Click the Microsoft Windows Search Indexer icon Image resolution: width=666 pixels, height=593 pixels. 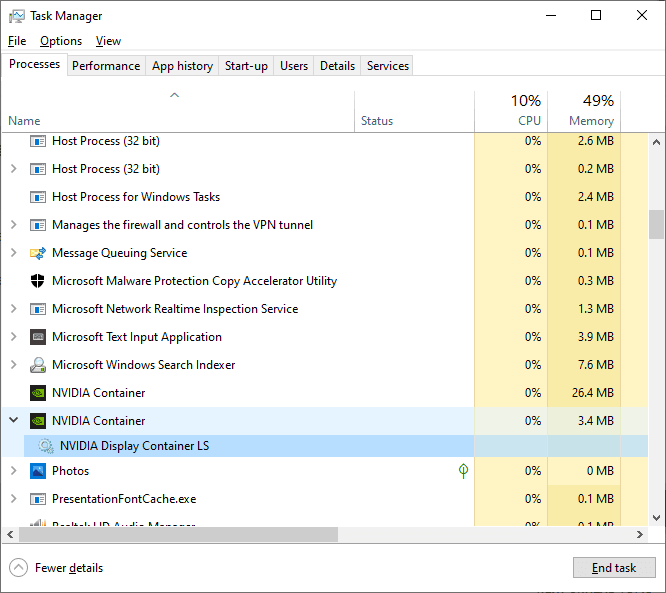[x=38, y=365]
